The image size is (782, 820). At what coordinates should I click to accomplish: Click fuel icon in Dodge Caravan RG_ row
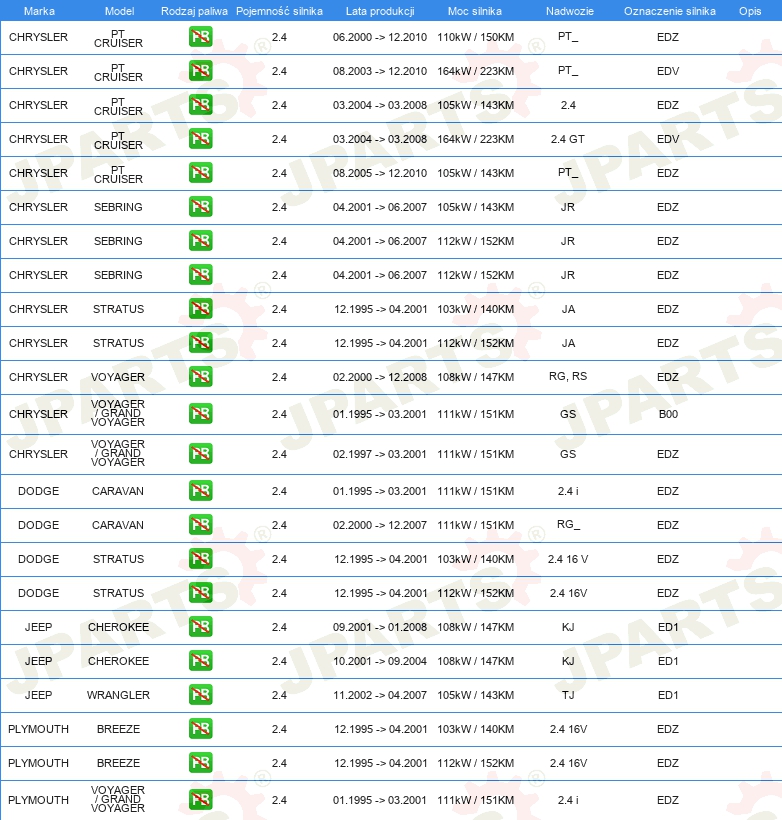201,525
